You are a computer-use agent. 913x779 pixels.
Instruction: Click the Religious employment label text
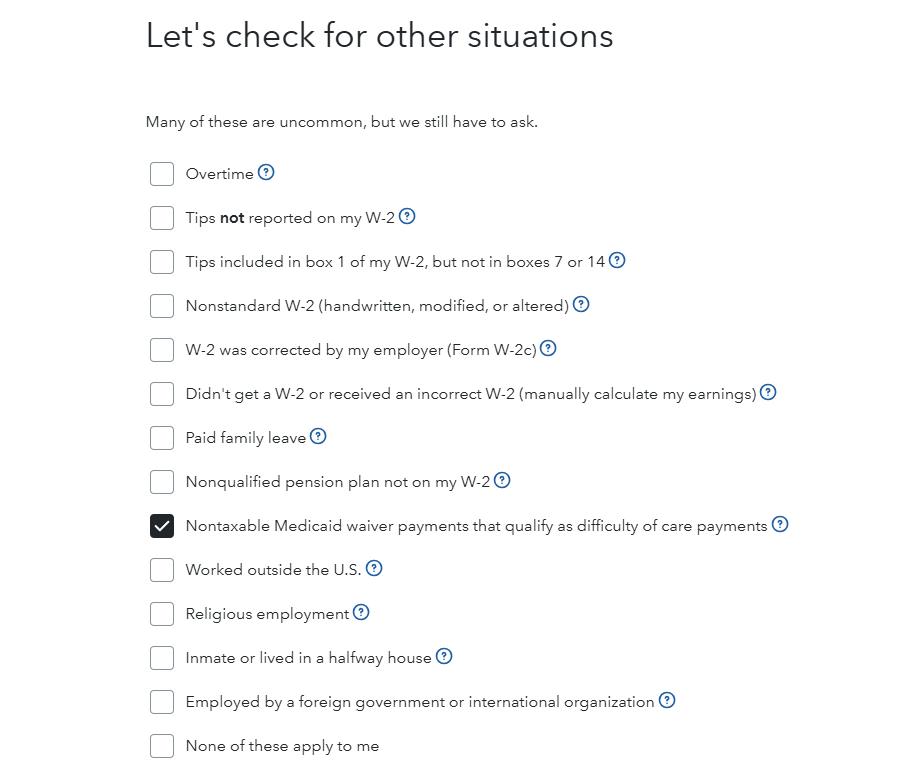point(267,614)
